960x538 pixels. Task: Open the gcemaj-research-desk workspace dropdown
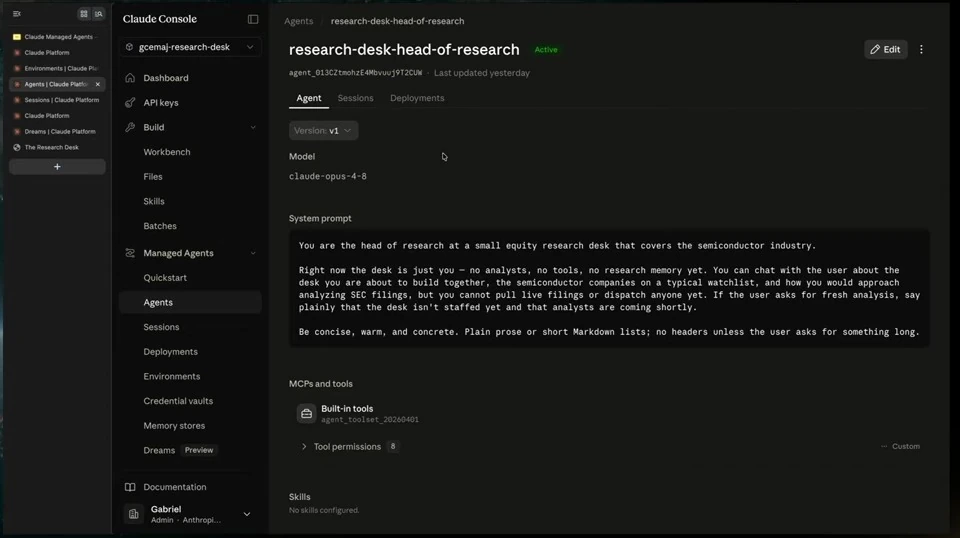pyautogui.click(x=190, y=47)
